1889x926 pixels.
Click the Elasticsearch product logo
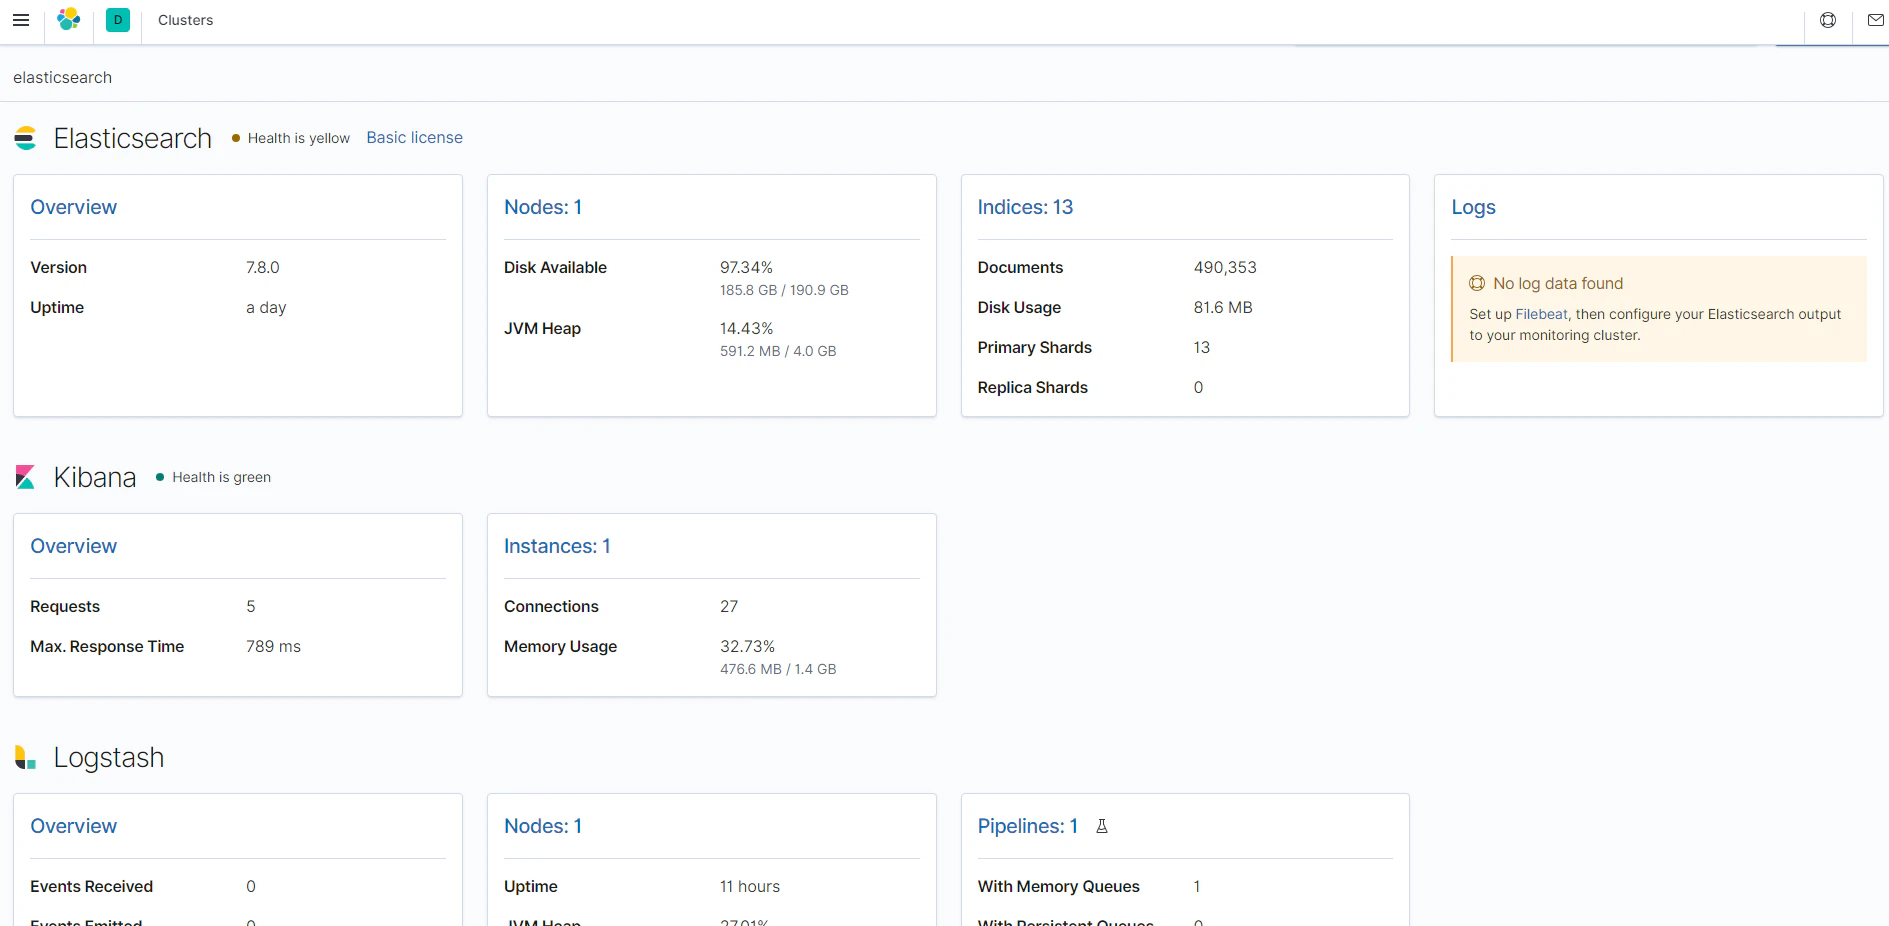(x=26, y=138)
